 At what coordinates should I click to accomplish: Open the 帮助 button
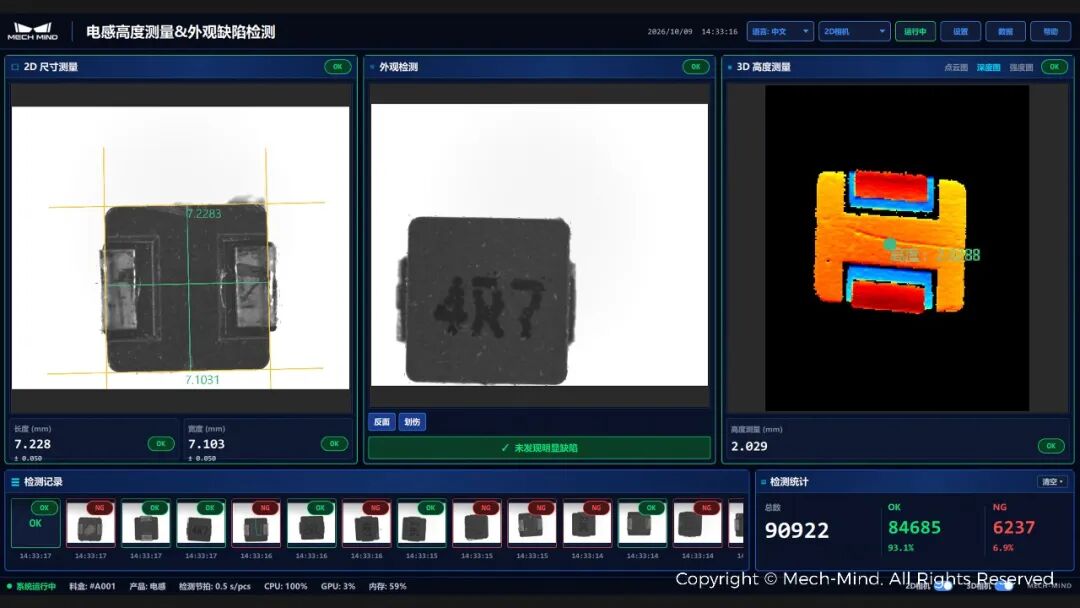coord(1050,32)
